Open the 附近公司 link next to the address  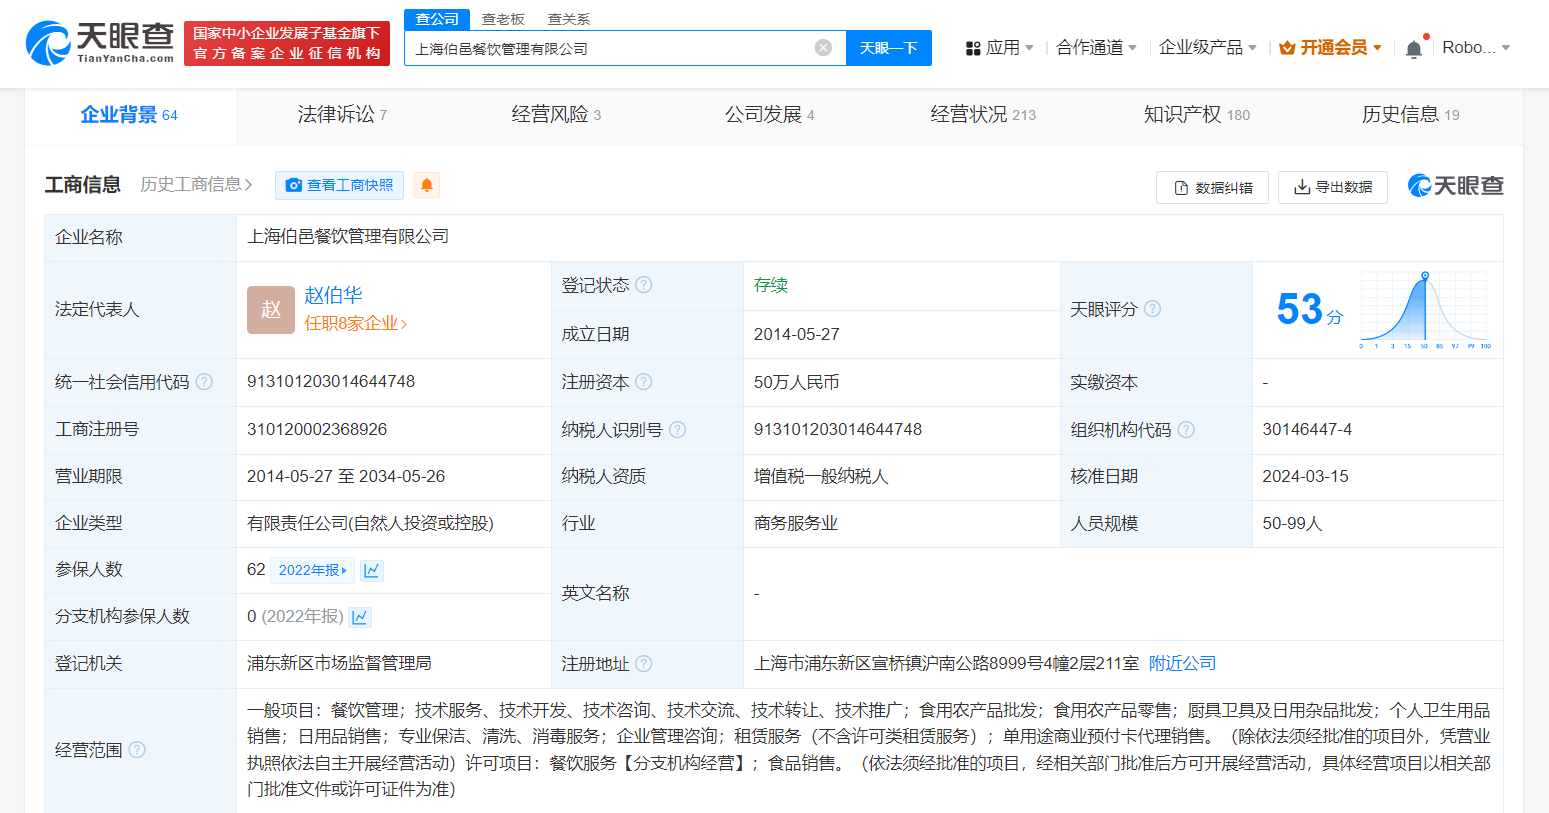[x=1183, y=663]
